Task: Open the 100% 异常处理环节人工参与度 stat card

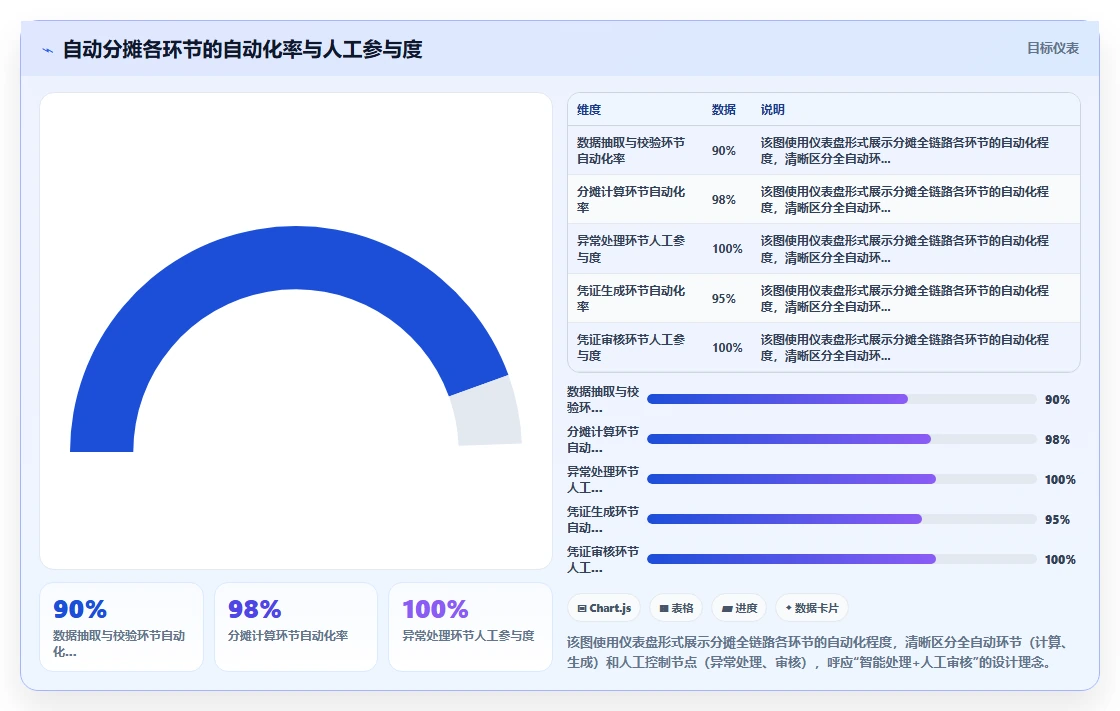Action: (470, 627)
